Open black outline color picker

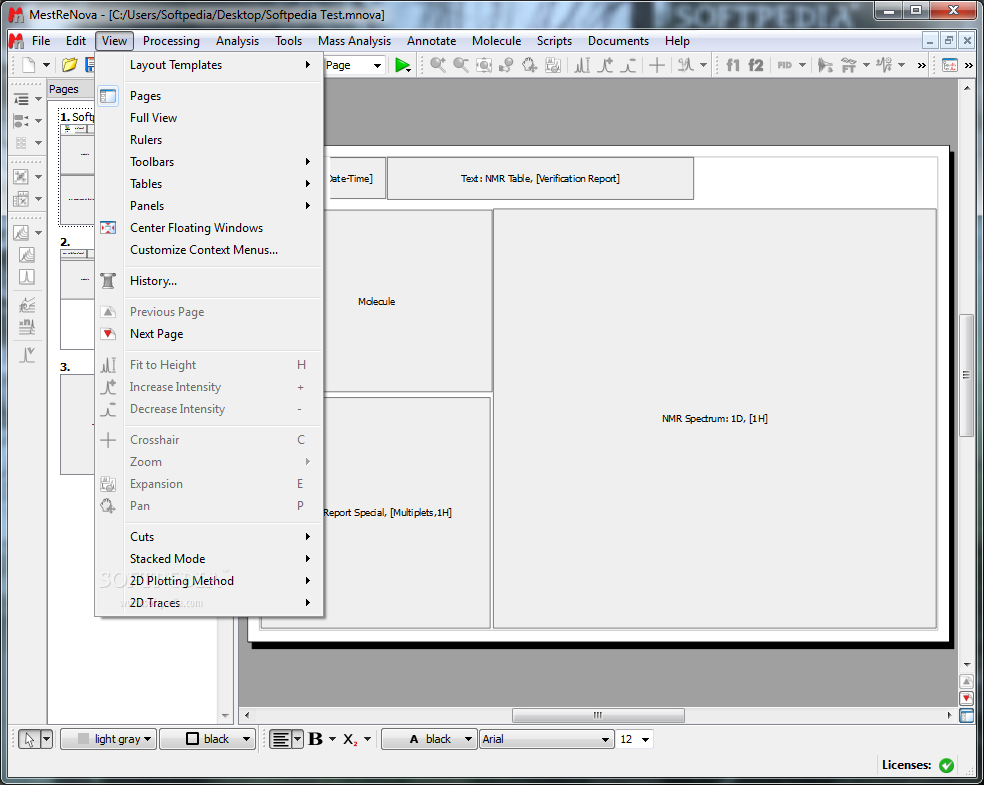[x=207, y=739]
